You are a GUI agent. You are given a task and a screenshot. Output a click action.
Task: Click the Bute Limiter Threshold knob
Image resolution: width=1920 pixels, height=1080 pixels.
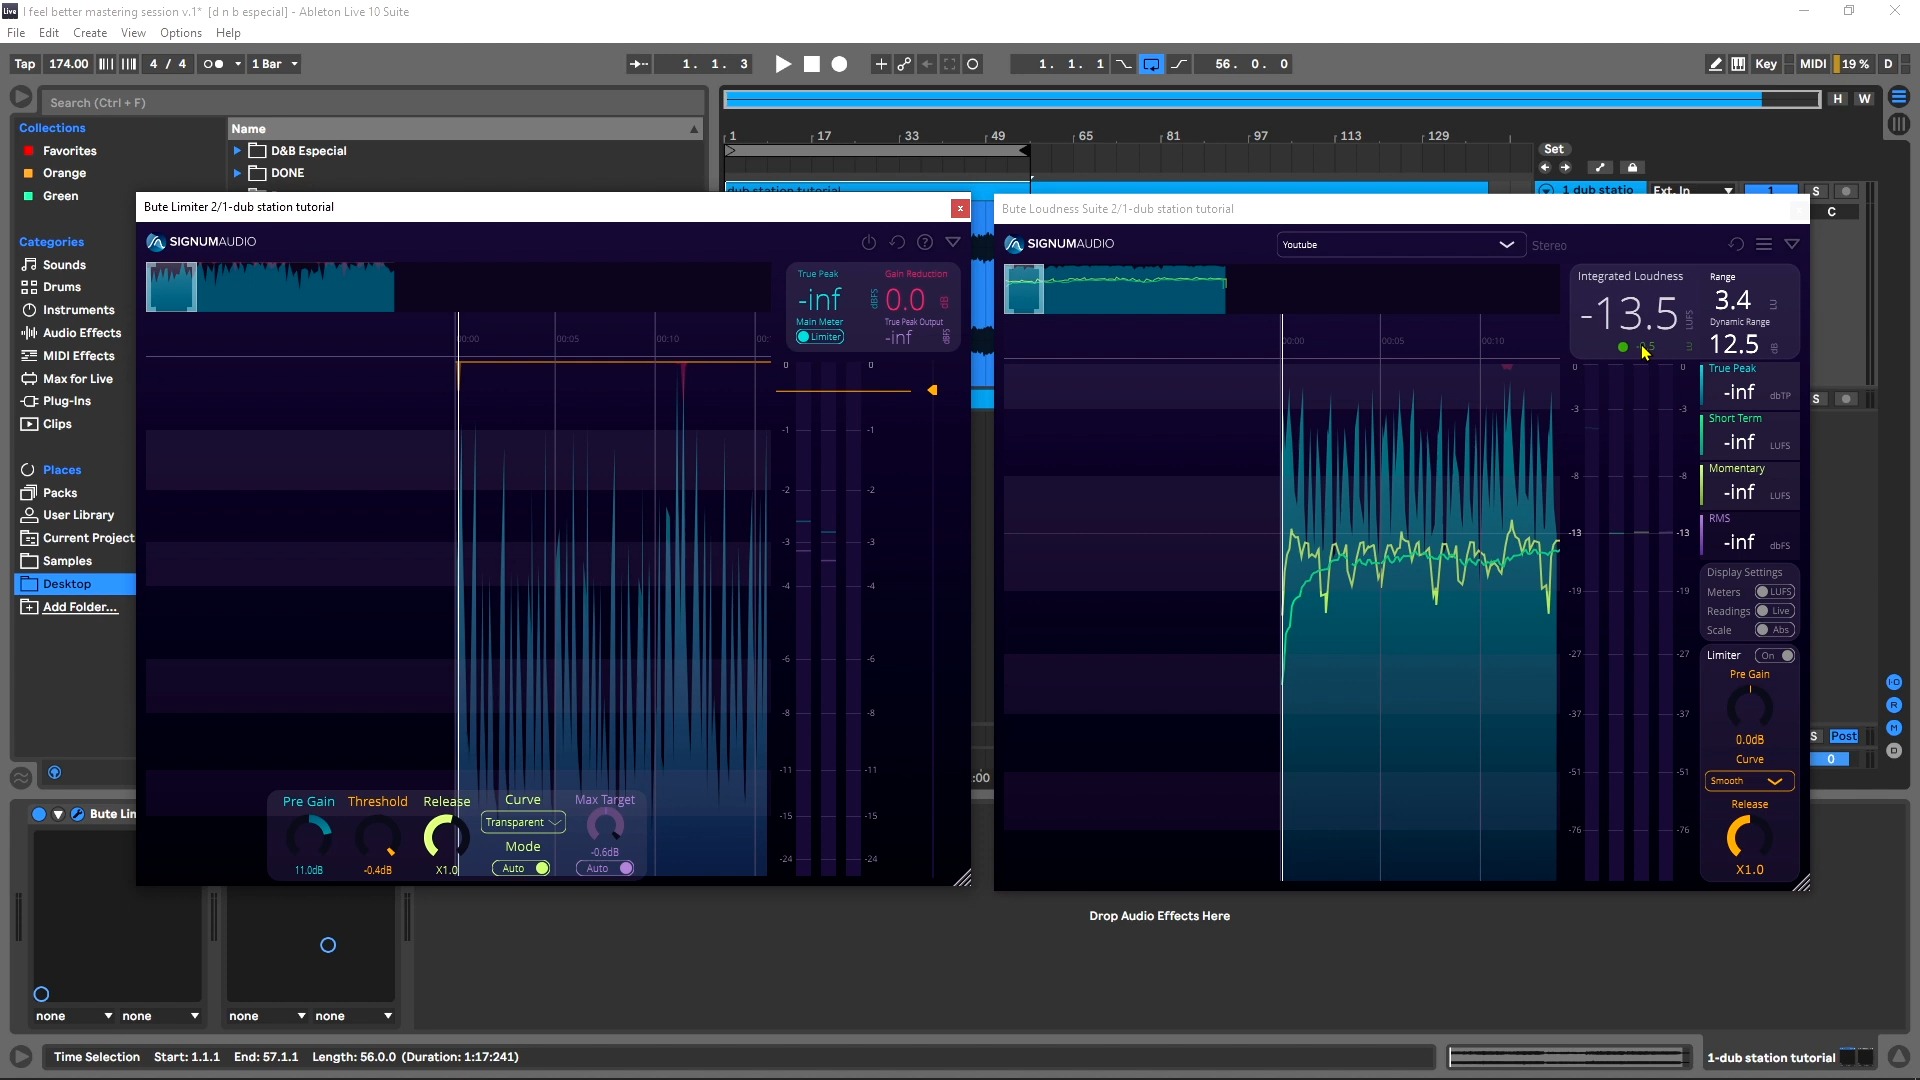[378, 837]
